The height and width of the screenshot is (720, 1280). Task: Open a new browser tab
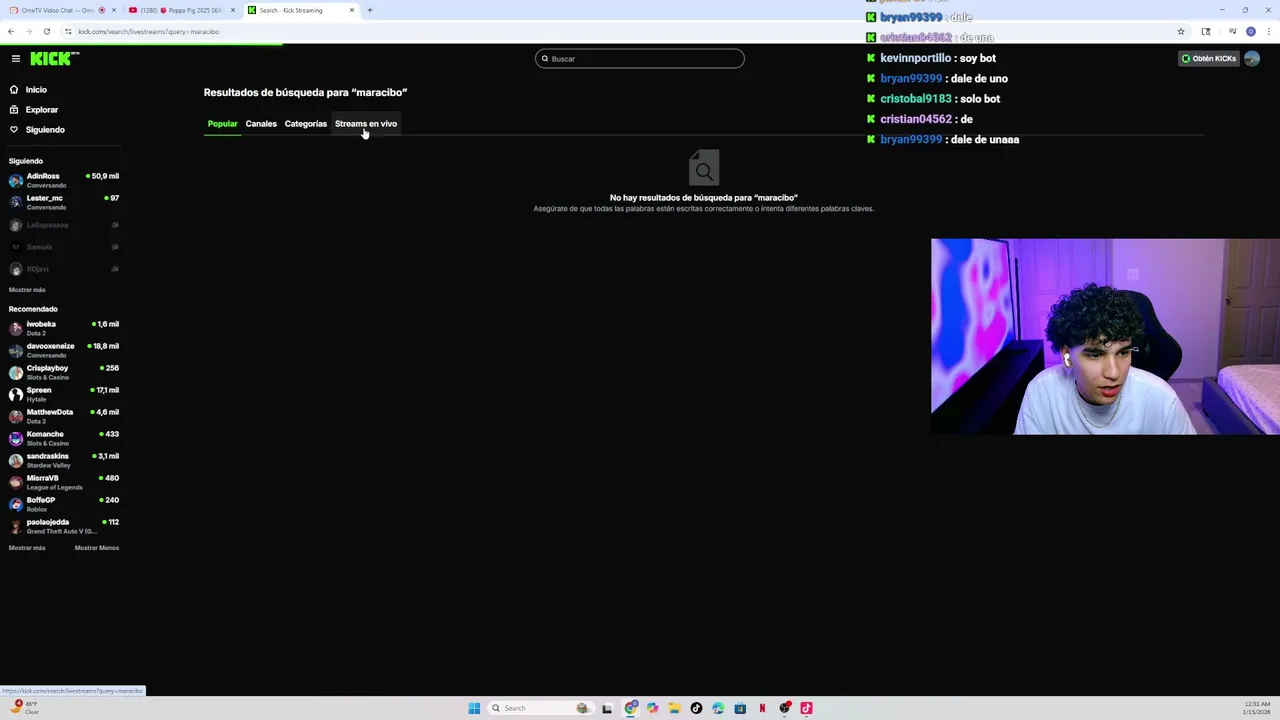pyautogui.click(x=370, y=10)
